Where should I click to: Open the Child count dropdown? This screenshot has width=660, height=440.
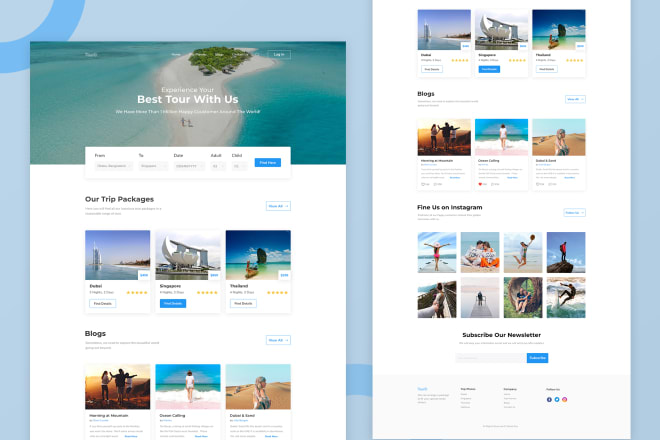pos(239,166)
